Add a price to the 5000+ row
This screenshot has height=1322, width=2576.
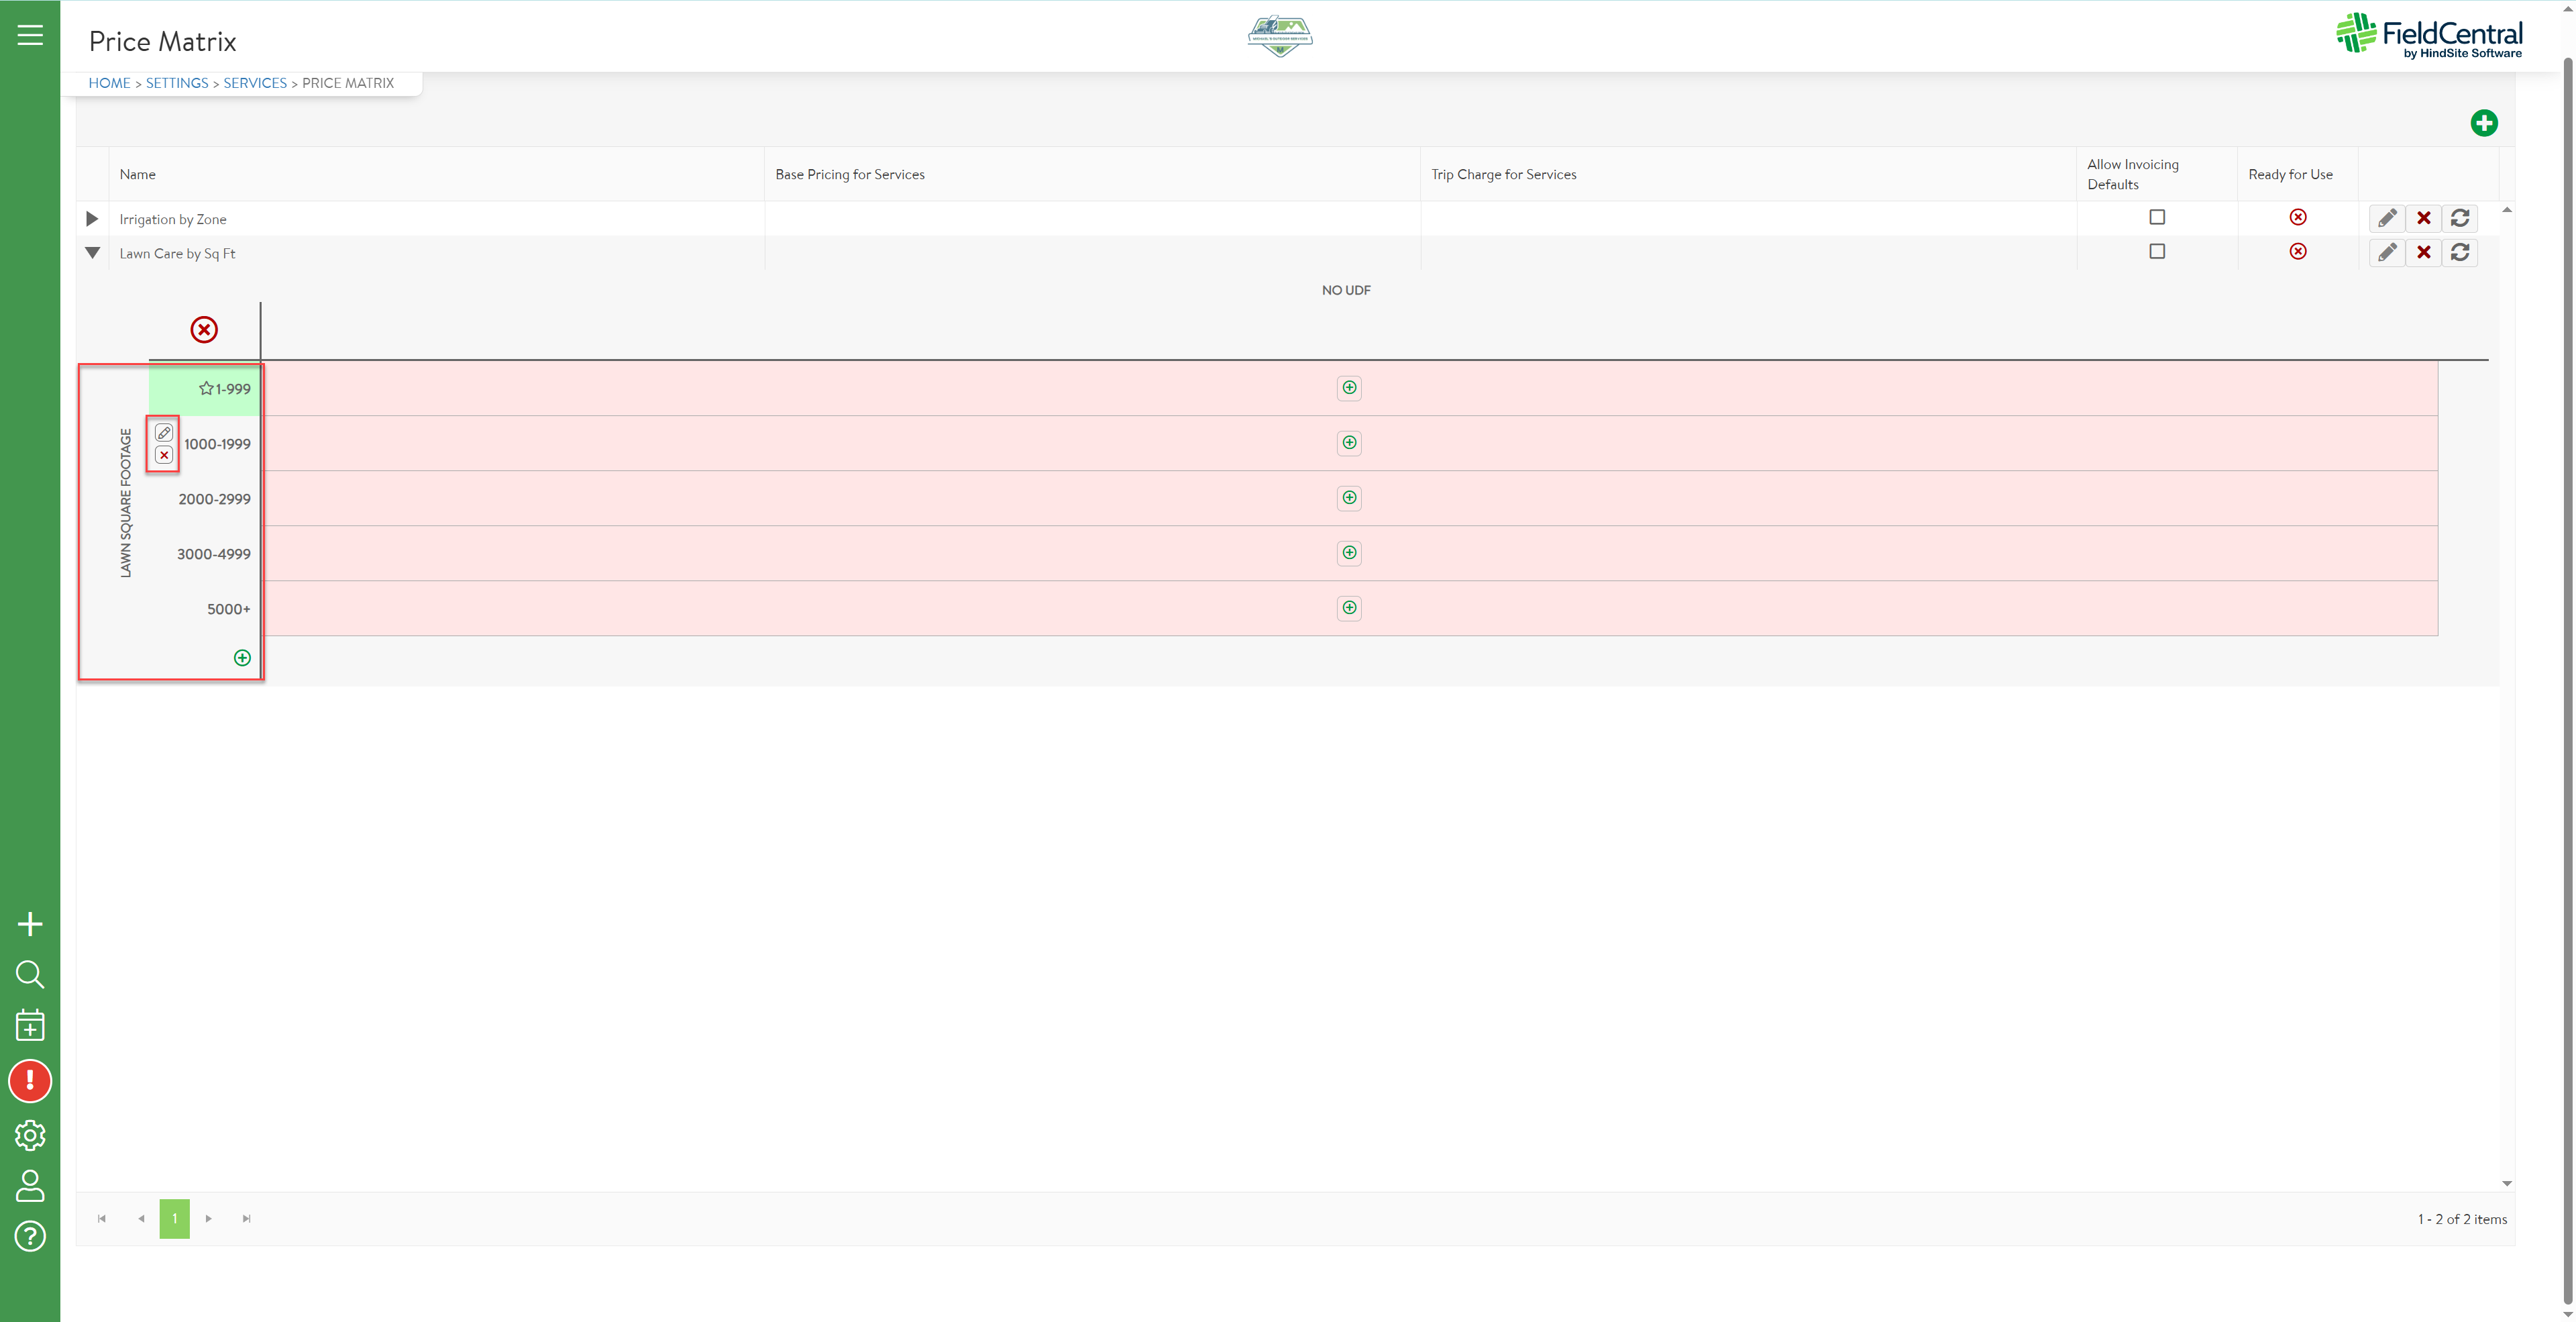click(x=1349, y=608)
